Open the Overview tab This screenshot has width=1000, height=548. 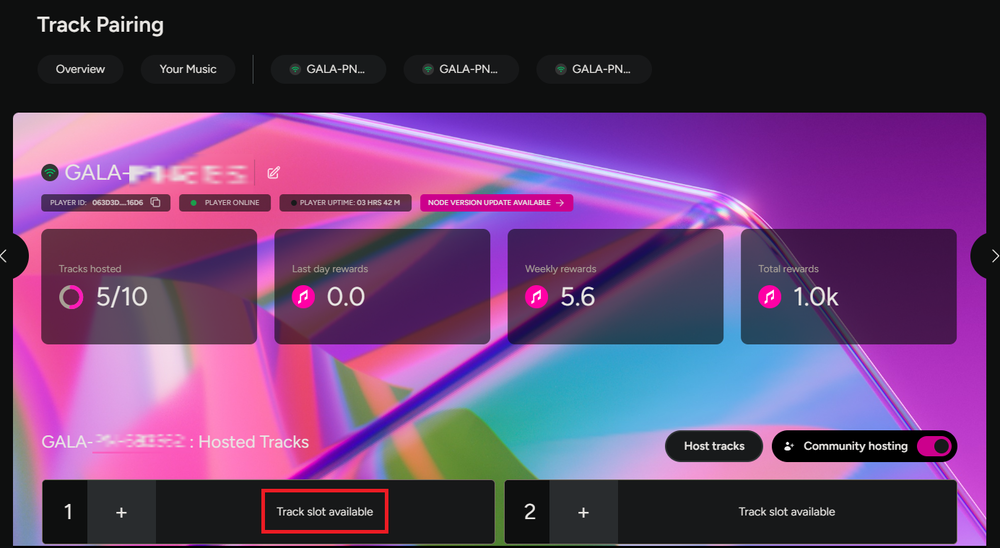[x=80, y=69]
